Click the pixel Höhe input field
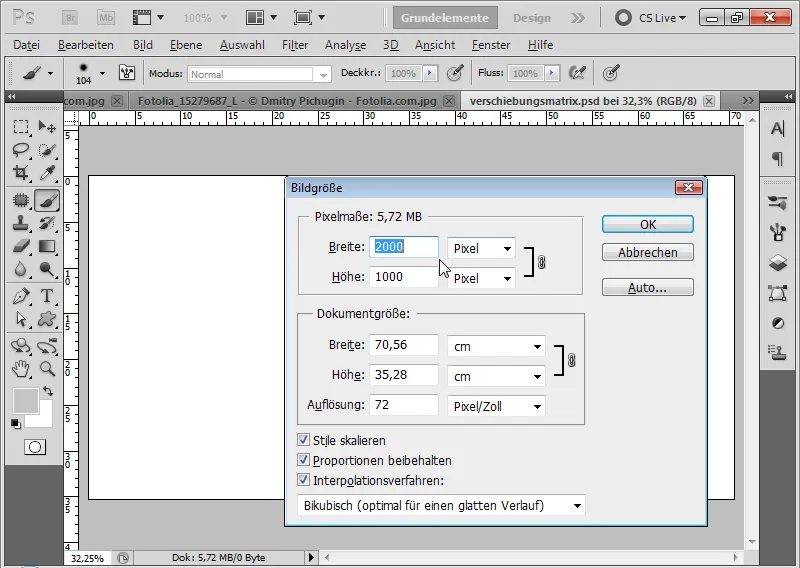The image size is (800, 568). click(404, 277)
